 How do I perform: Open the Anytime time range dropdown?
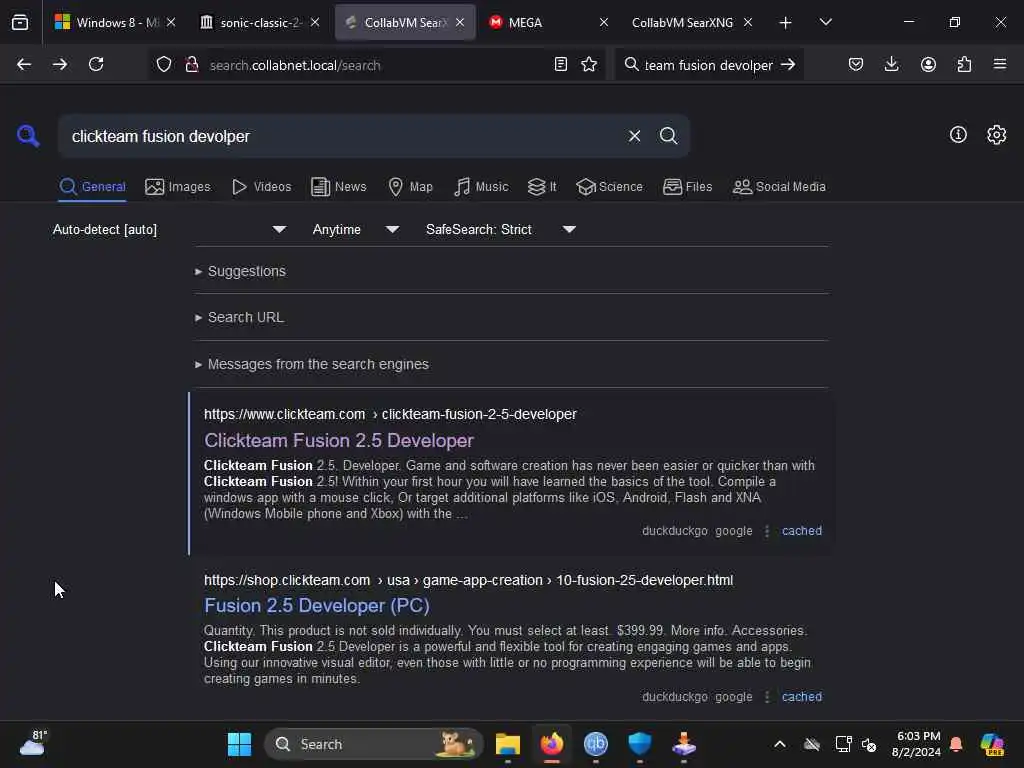click(356, 229)
